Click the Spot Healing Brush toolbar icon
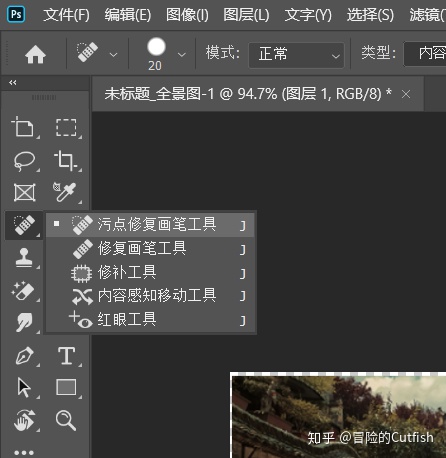The width and height of the screenshot is (446, 458). pyautogui.click(x=24, y=225)
